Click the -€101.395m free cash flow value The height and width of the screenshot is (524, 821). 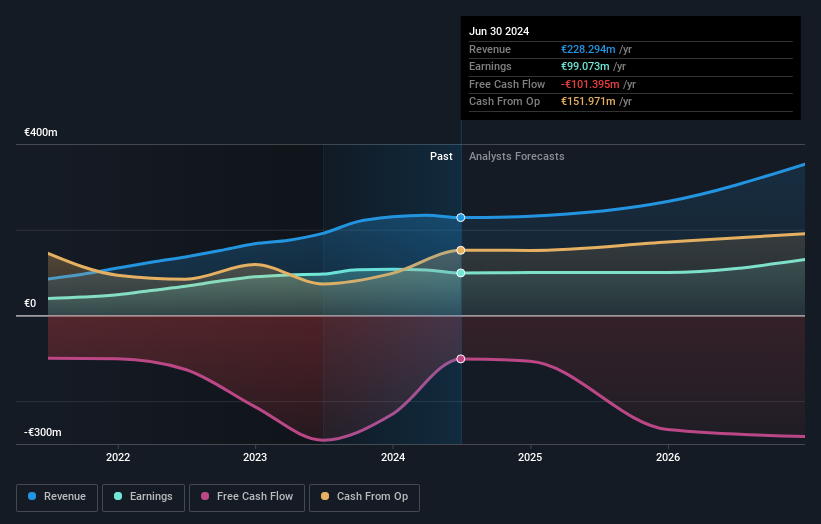click(x=590, y=84)
